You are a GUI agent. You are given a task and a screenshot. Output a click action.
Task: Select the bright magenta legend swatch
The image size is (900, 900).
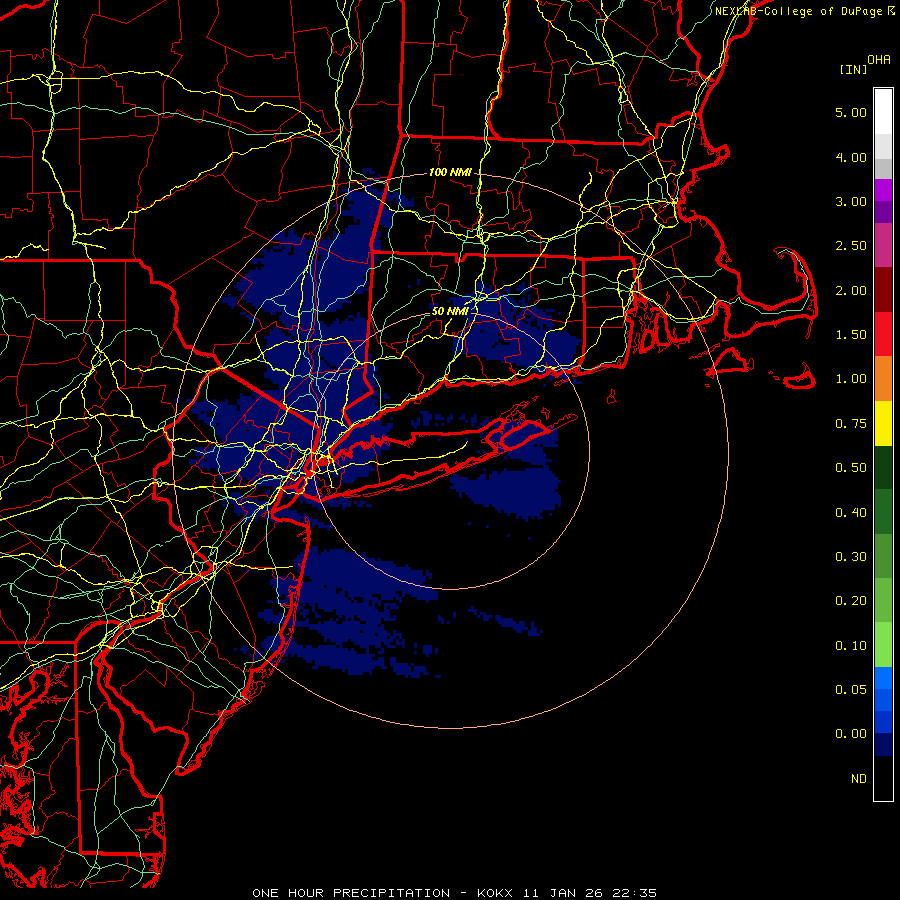883,190
